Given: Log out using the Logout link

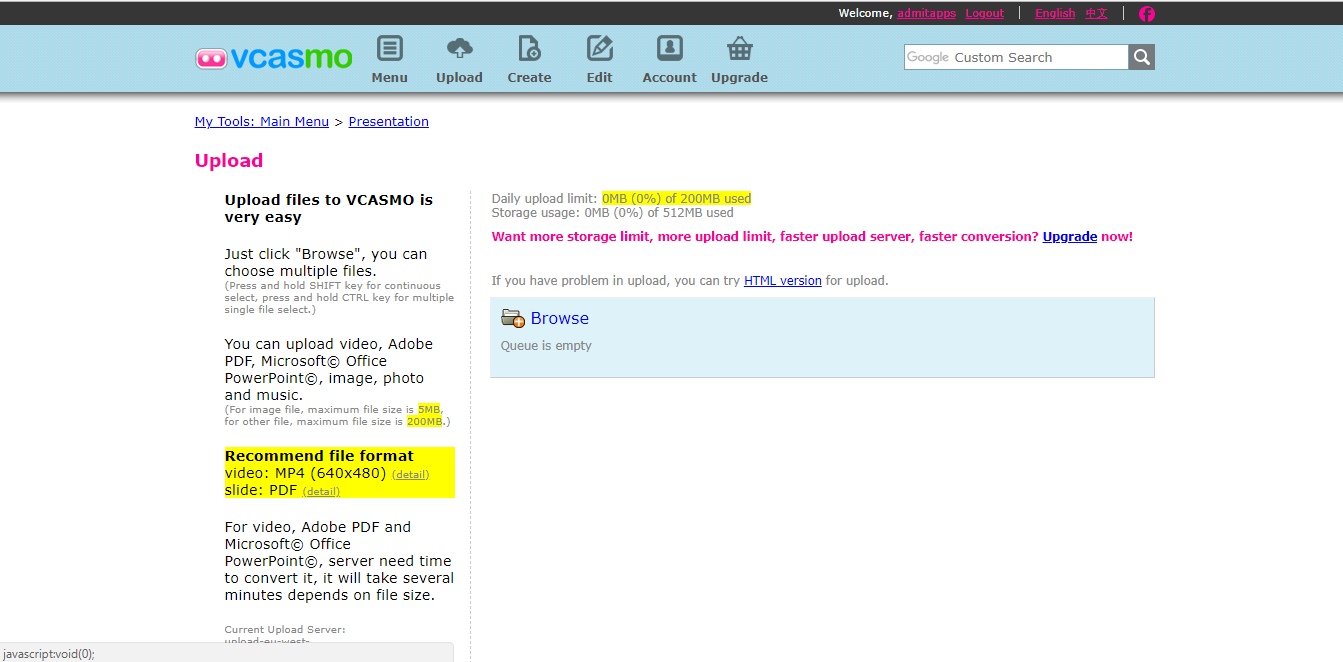Looking at the screenshot, I should click(984, 14).
